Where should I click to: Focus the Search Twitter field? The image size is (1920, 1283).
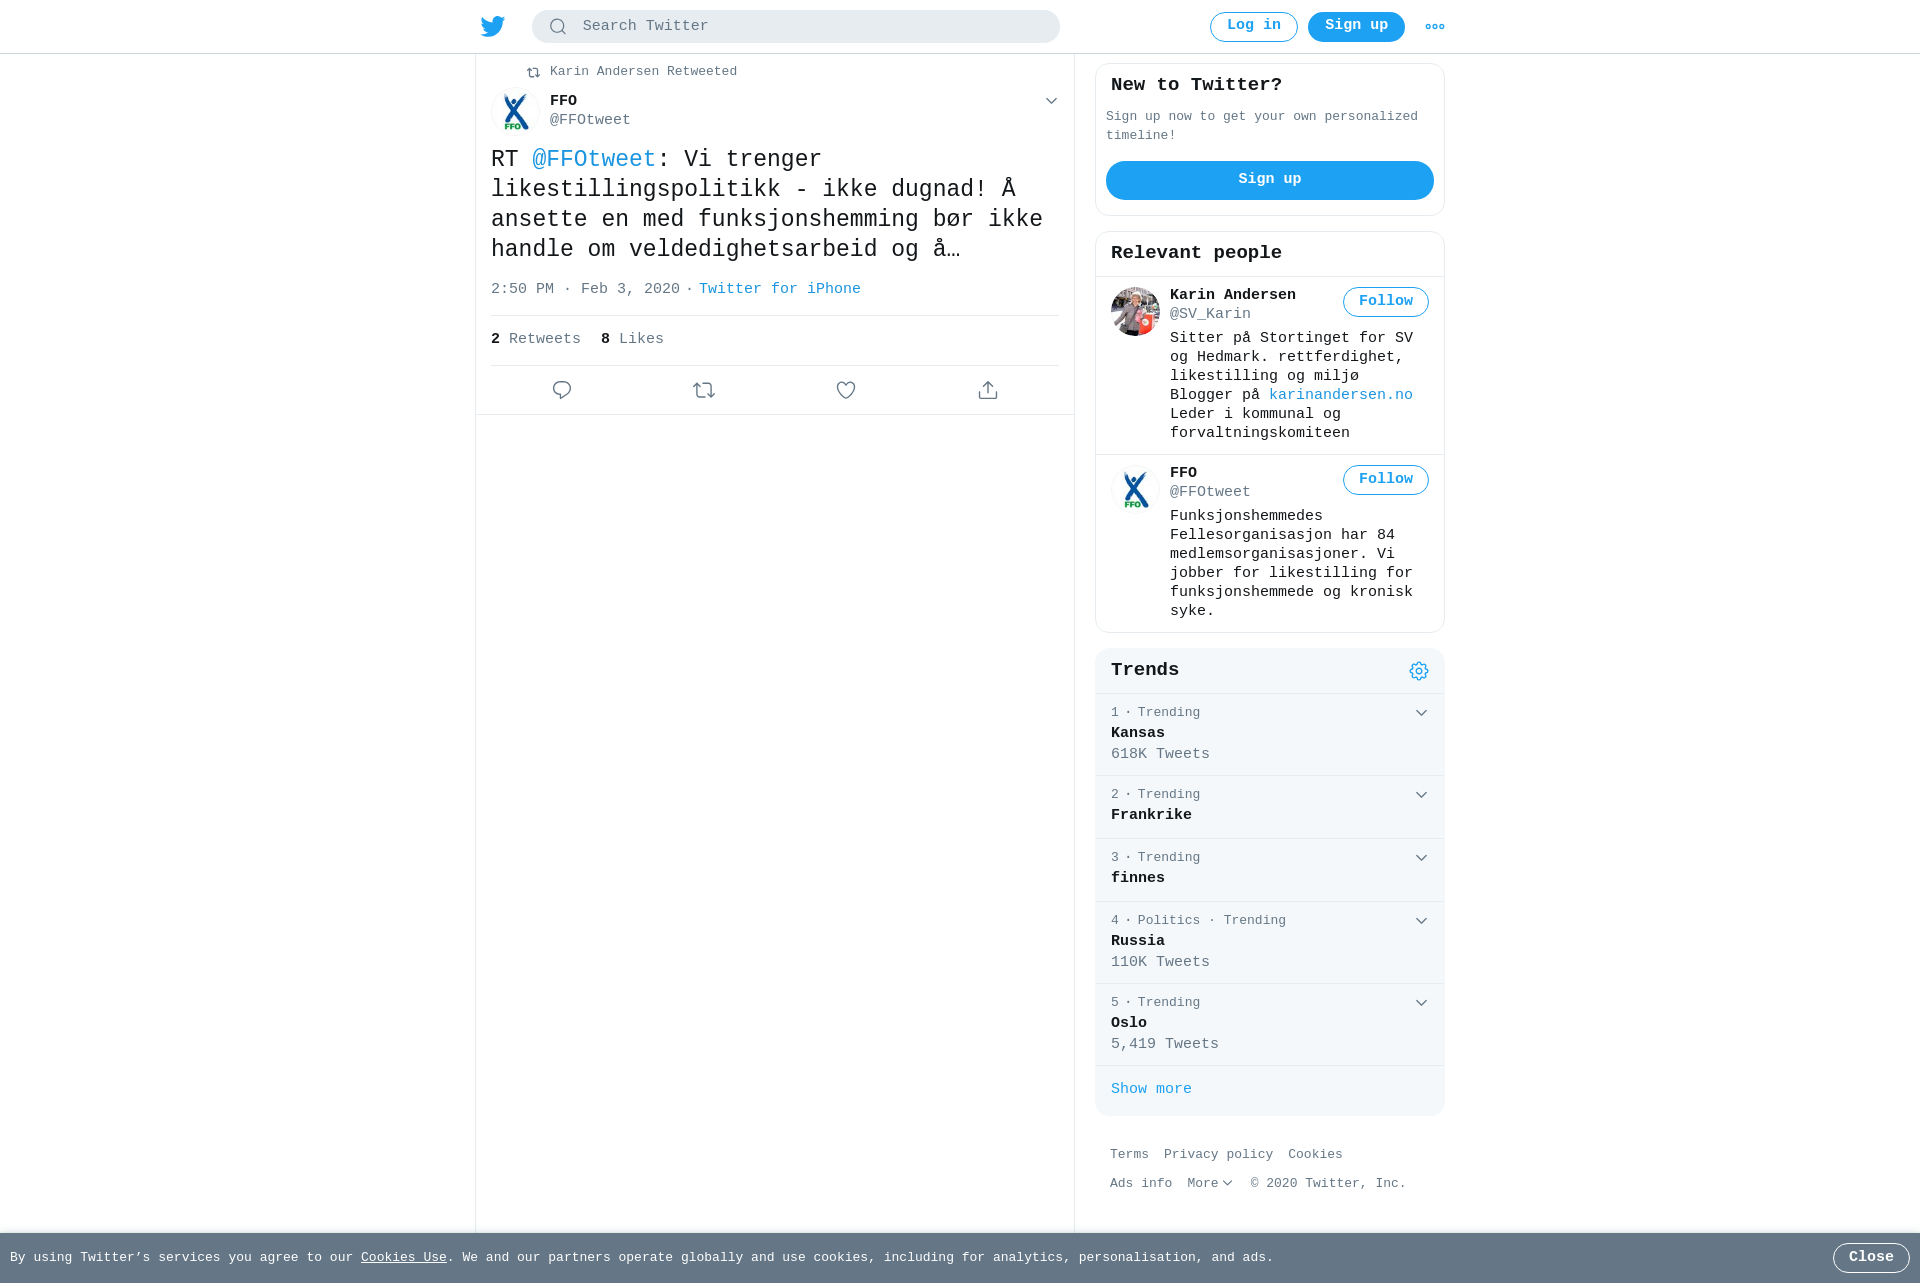(796, 27)
